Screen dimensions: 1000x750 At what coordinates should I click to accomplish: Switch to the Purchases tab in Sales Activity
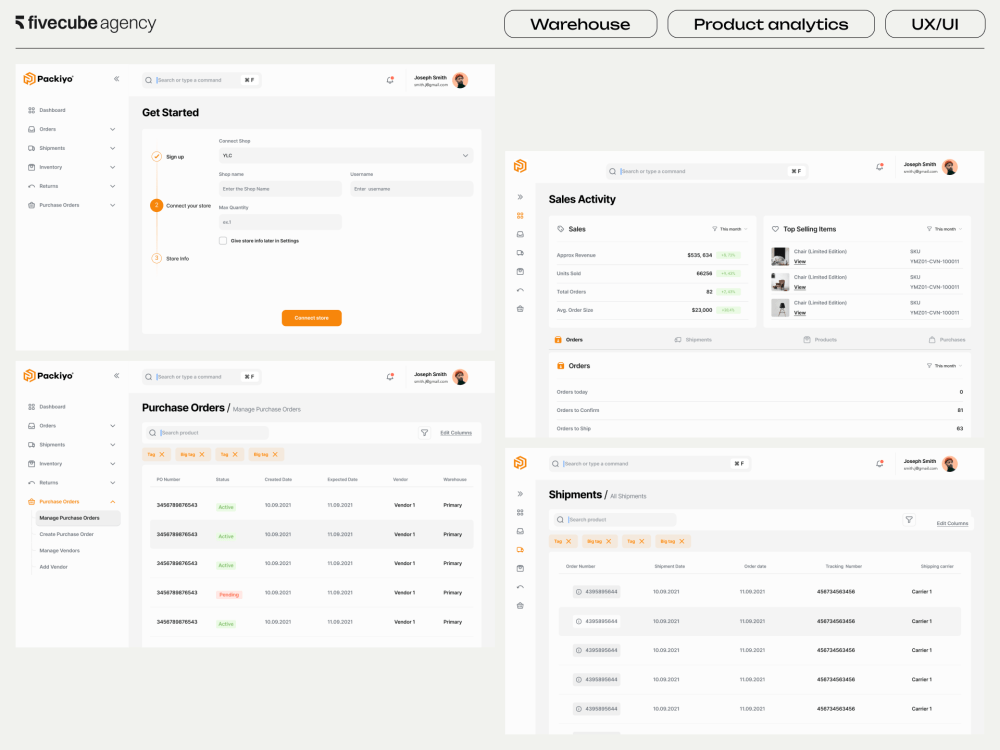pyautogui.click(x=947, y=340)
